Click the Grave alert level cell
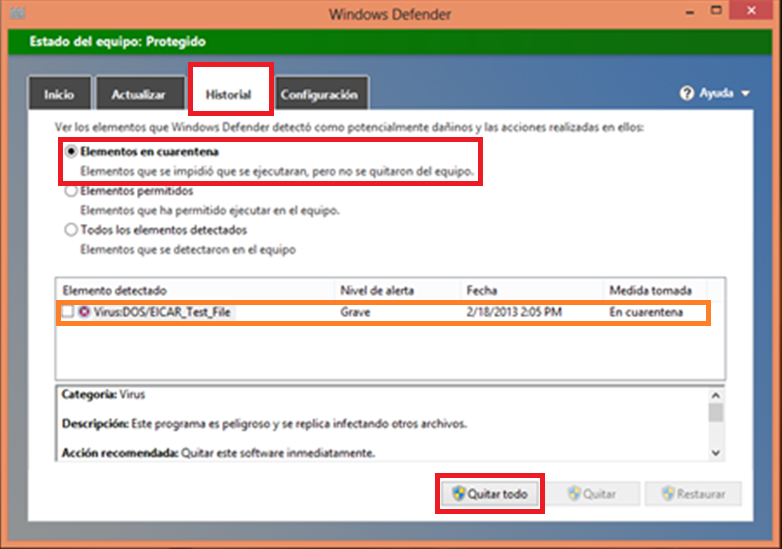The width and height of the screenshot is (782, 549). point(355,312)
